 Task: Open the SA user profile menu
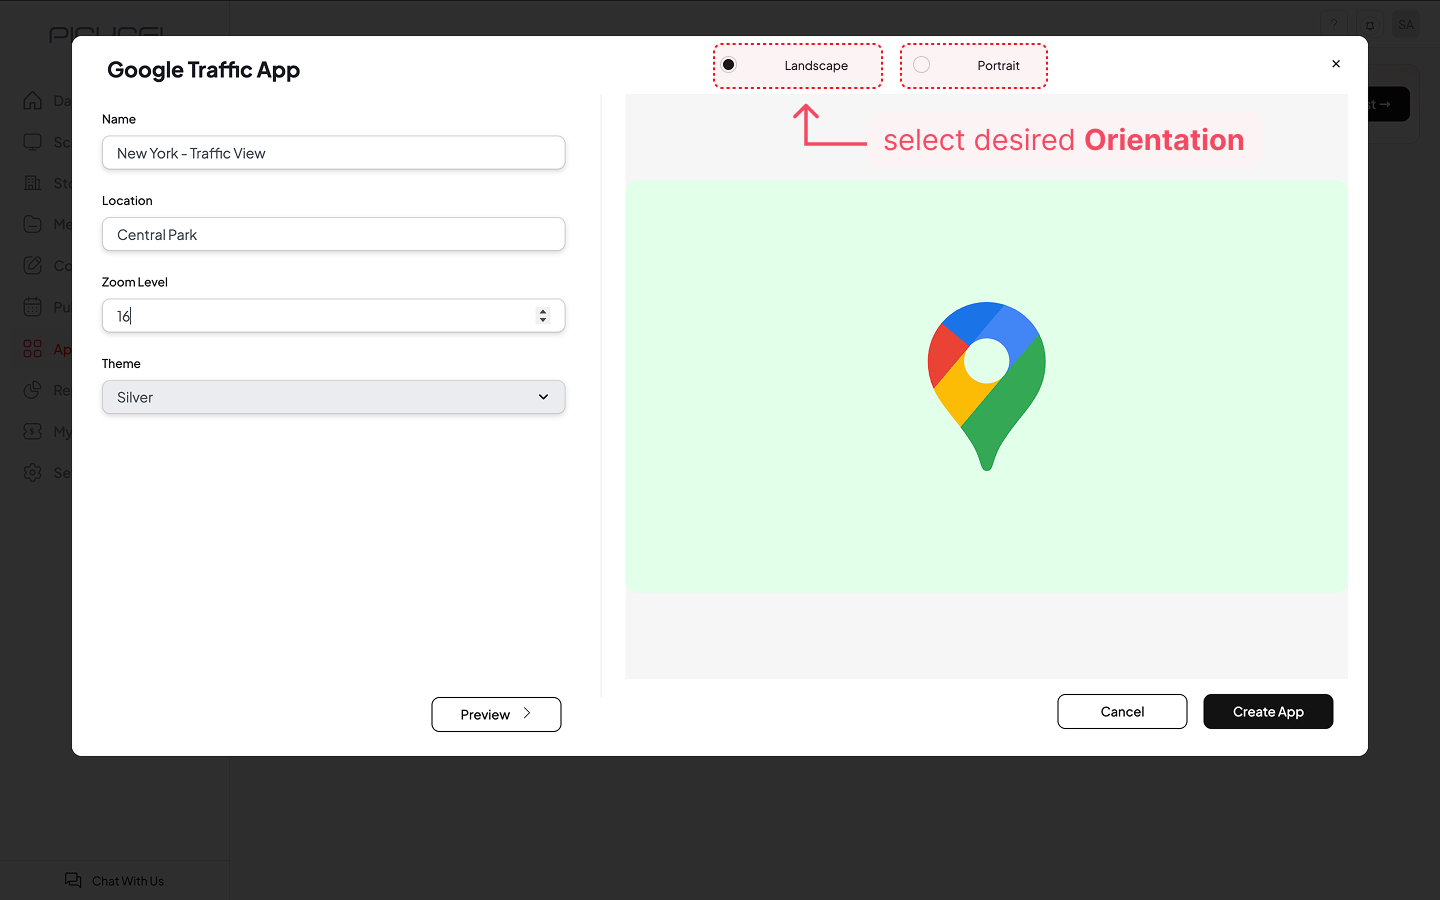(1406, 25)
